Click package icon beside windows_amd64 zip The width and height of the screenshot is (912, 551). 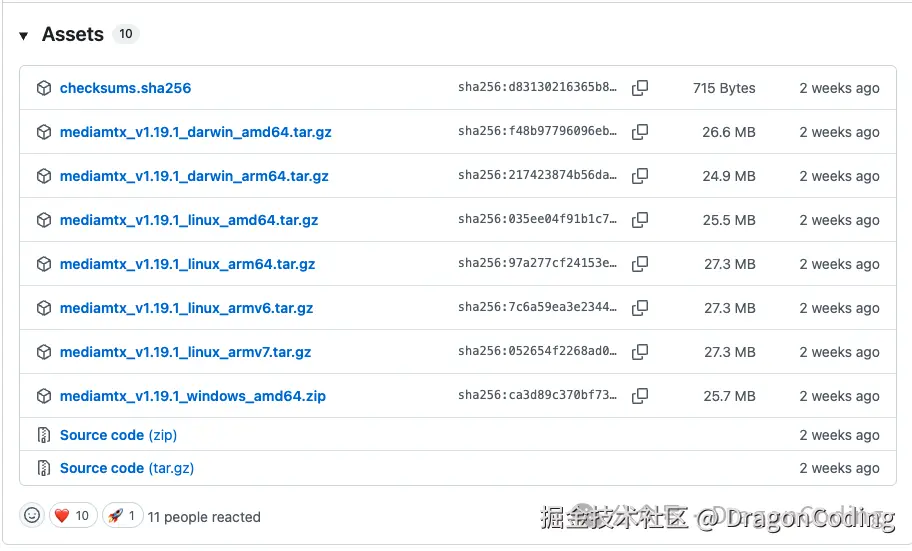[44, 396]
